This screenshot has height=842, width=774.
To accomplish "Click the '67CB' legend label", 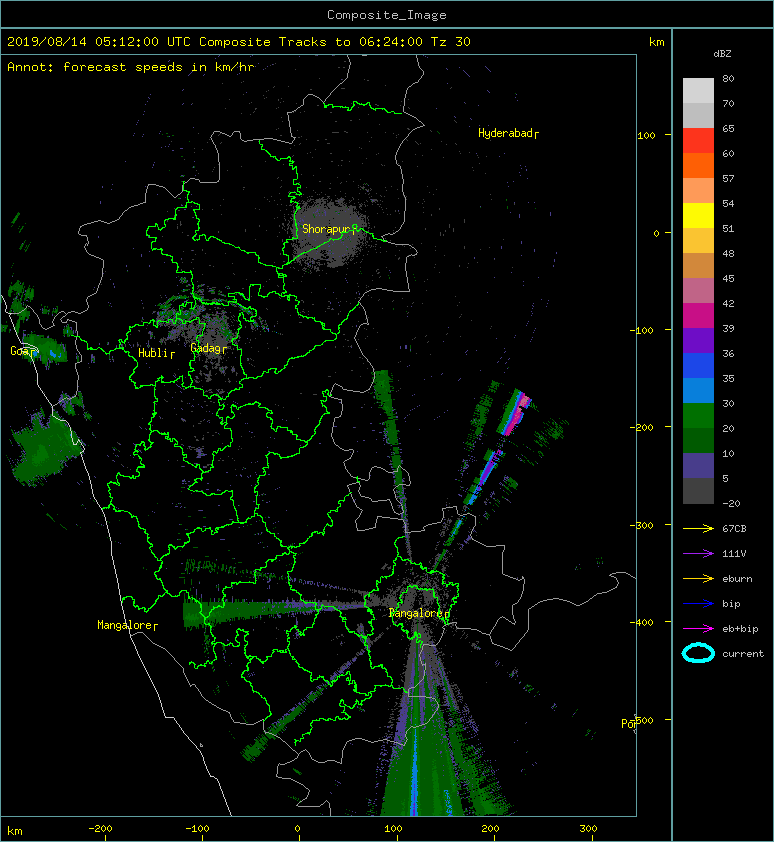I will click(734, 529).
